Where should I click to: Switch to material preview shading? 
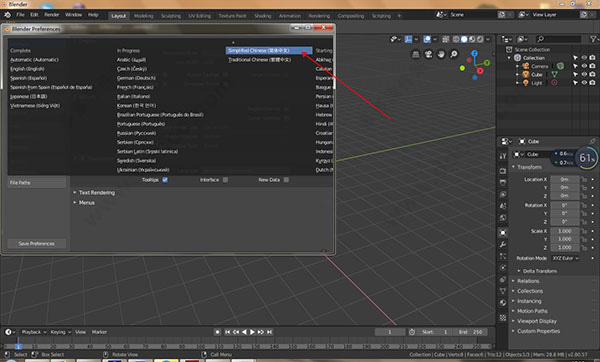tap(472, 39)
